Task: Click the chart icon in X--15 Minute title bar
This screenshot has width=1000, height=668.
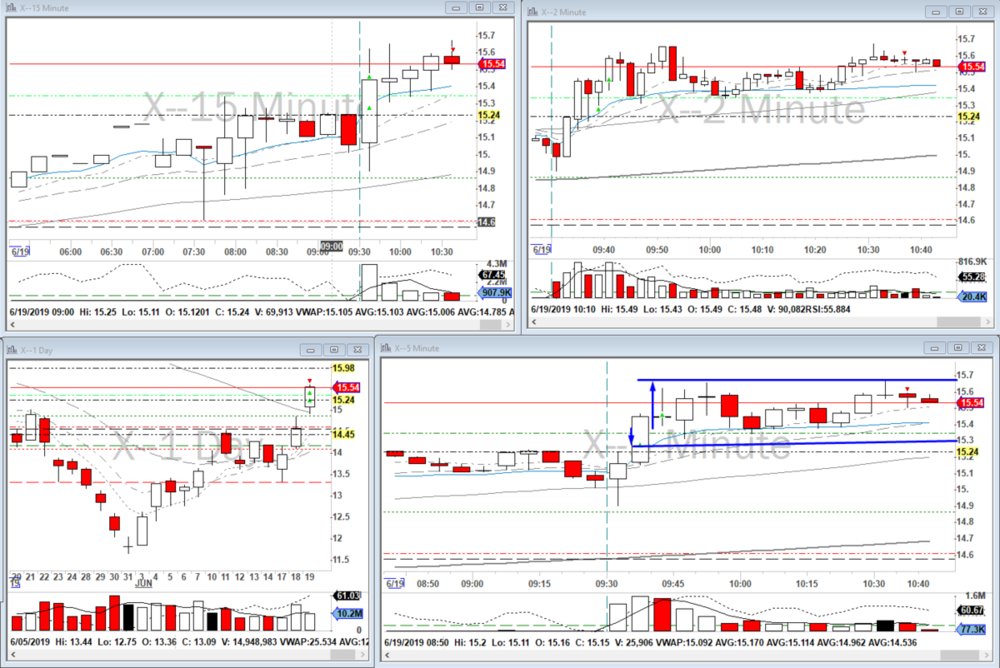Action: pyautogui.click(x=10, y=9)
